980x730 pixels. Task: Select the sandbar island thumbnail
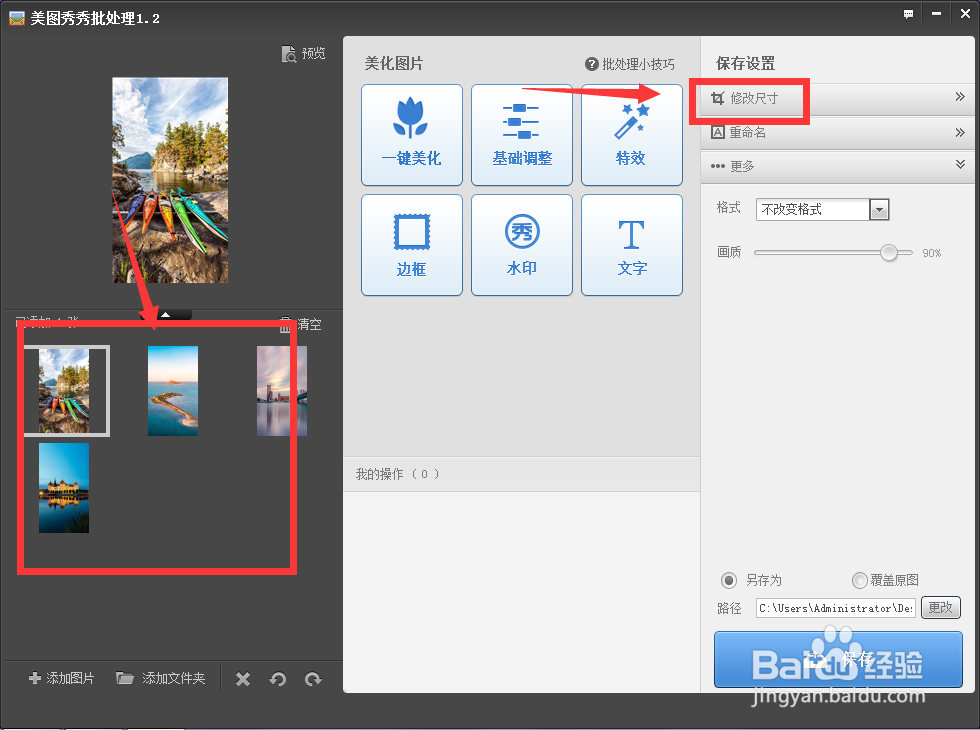click(173, 391)
